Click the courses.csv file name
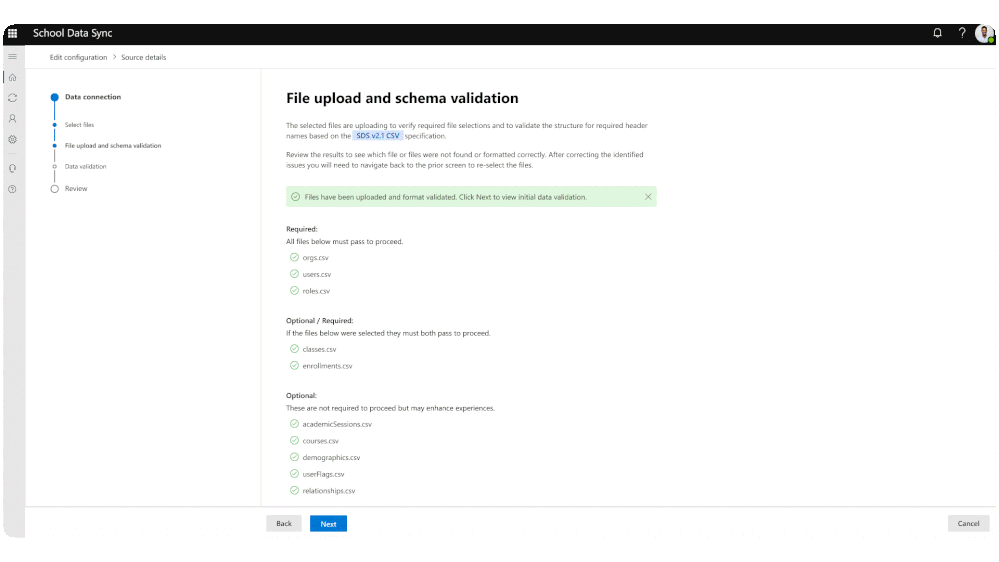The height and width of the screenshot is (562, 999). click(320, 441)
